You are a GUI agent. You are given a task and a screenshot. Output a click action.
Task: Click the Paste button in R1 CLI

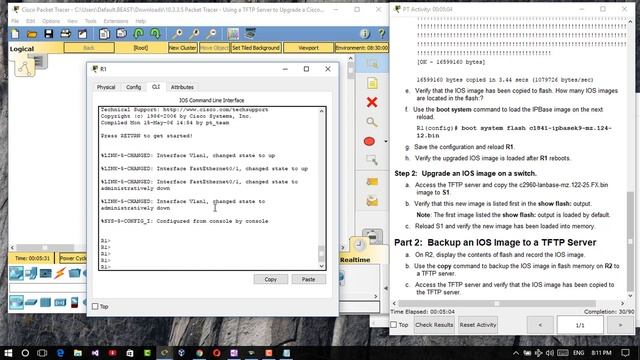pos(309,279)
